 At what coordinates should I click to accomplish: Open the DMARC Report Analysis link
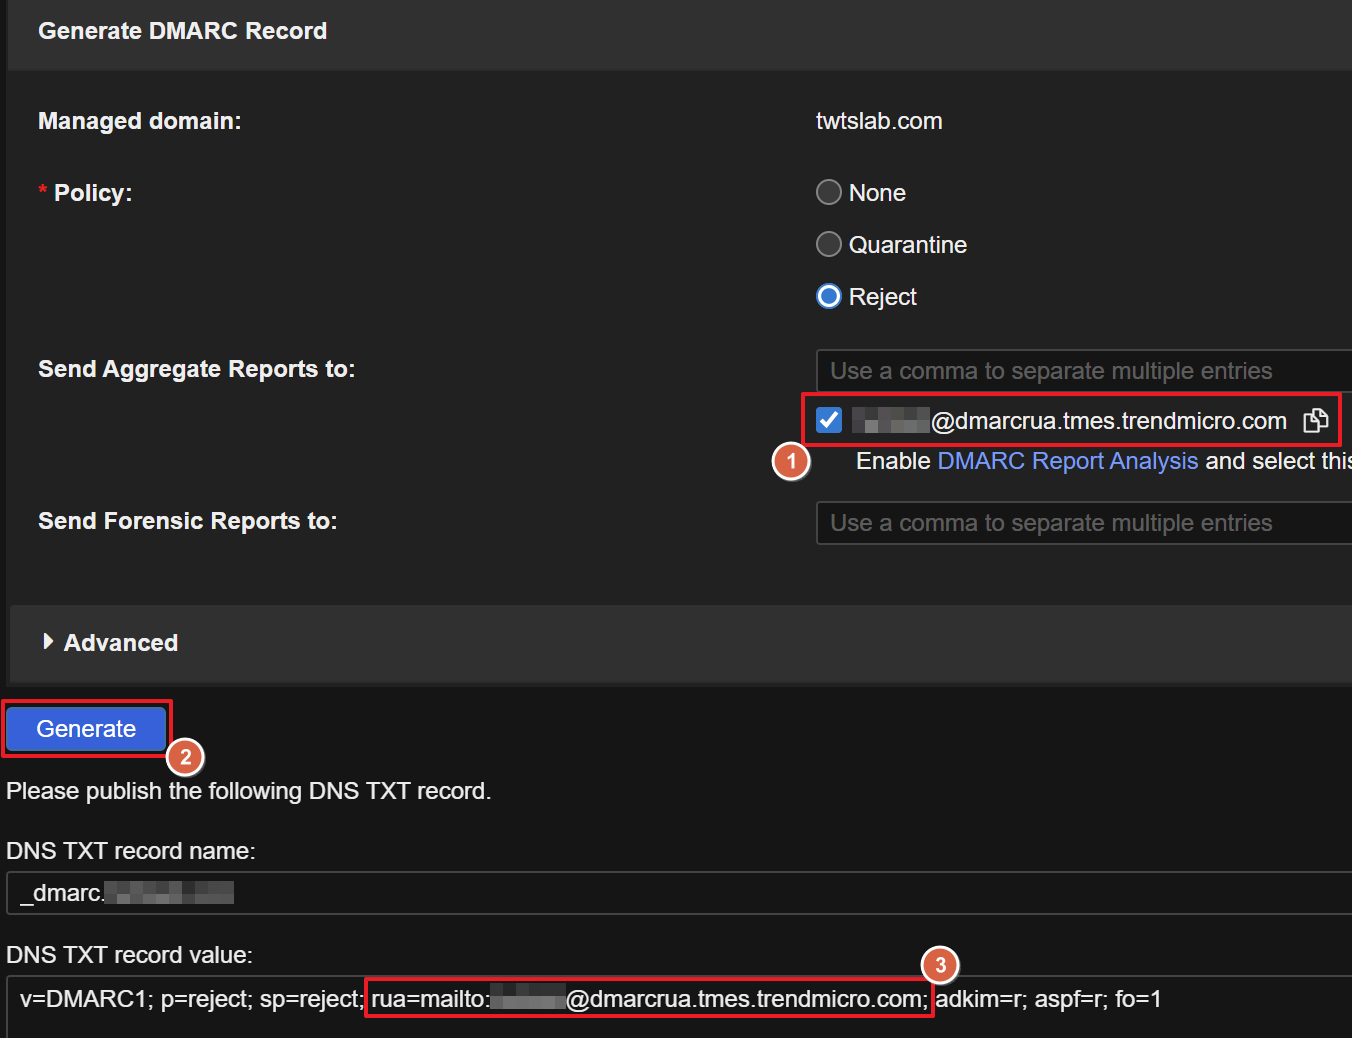1067,461
